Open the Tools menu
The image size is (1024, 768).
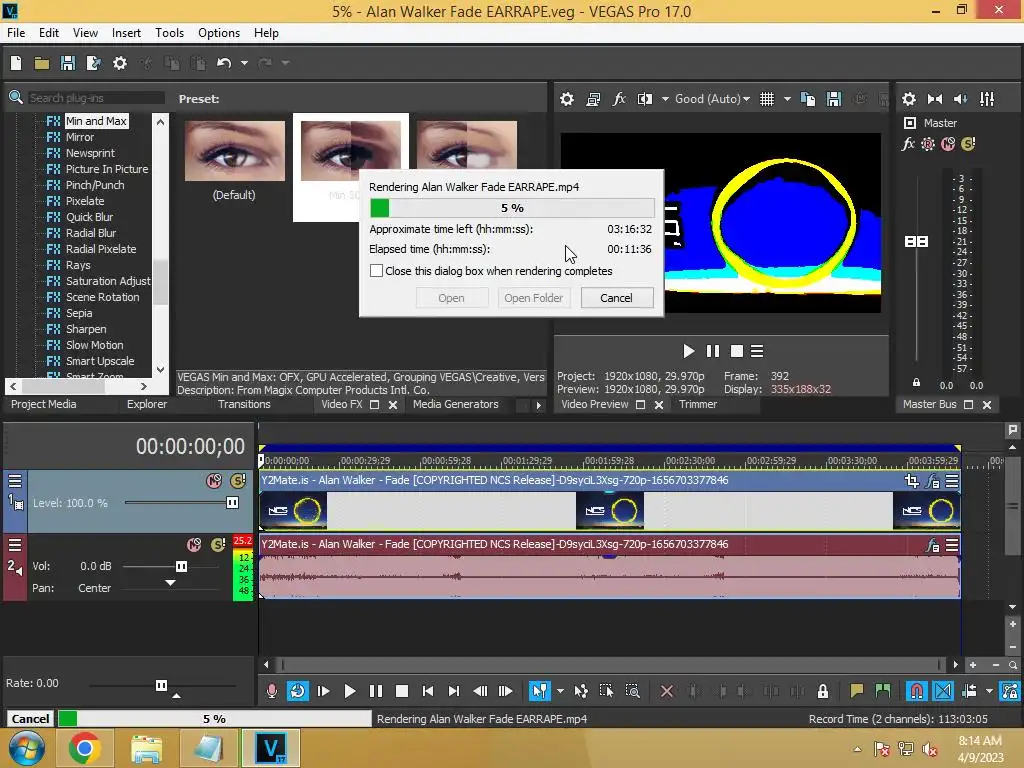pyautogui.click(x=169, y=33)
